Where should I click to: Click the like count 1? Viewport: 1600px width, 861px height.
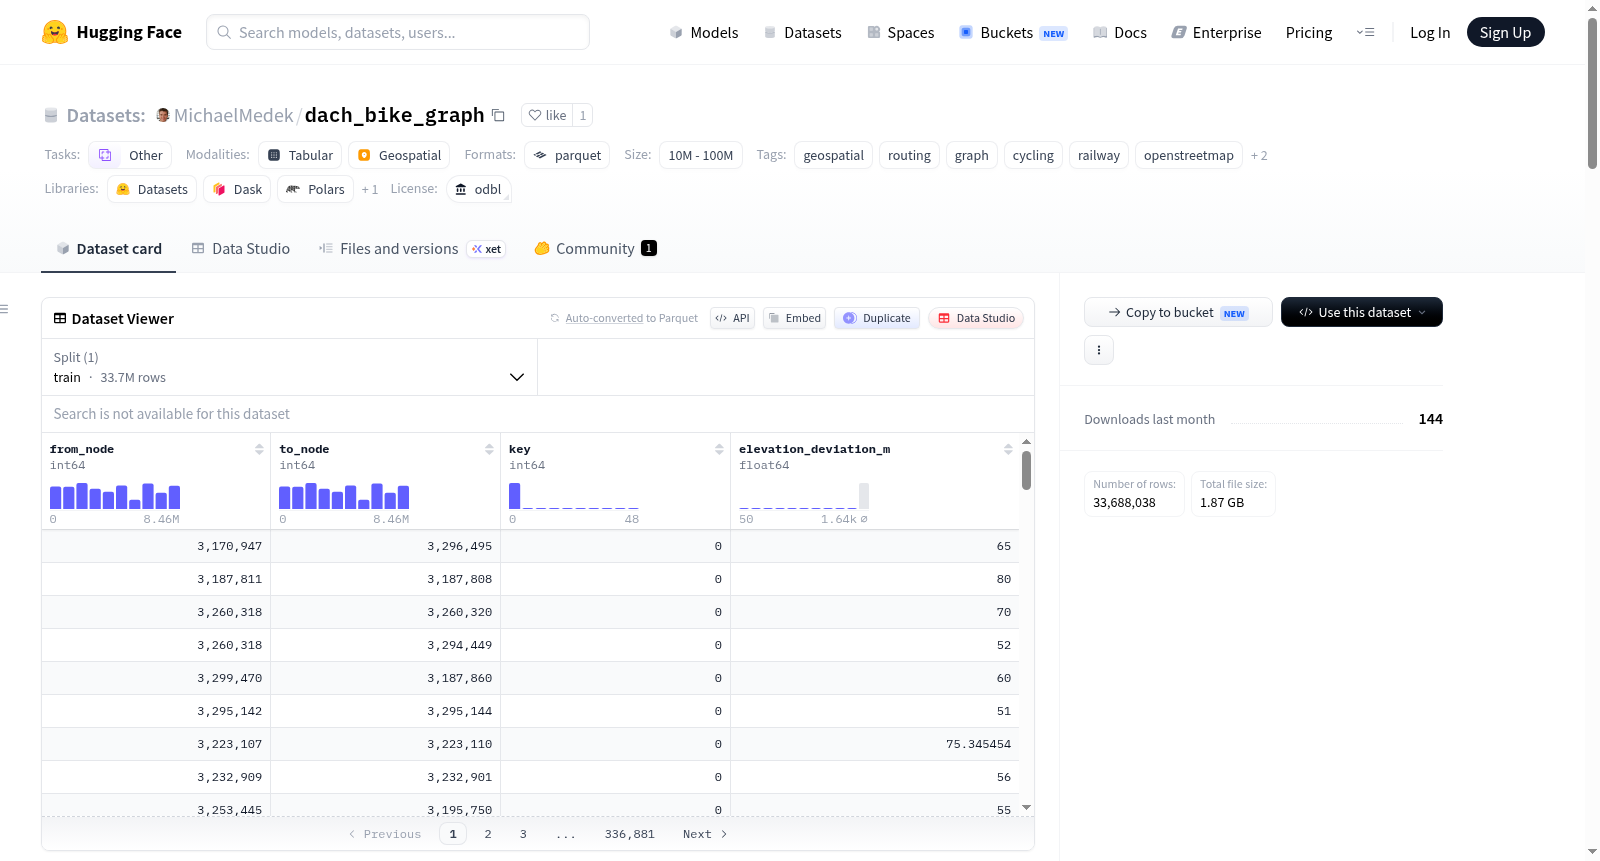click(x=583, y=115)
